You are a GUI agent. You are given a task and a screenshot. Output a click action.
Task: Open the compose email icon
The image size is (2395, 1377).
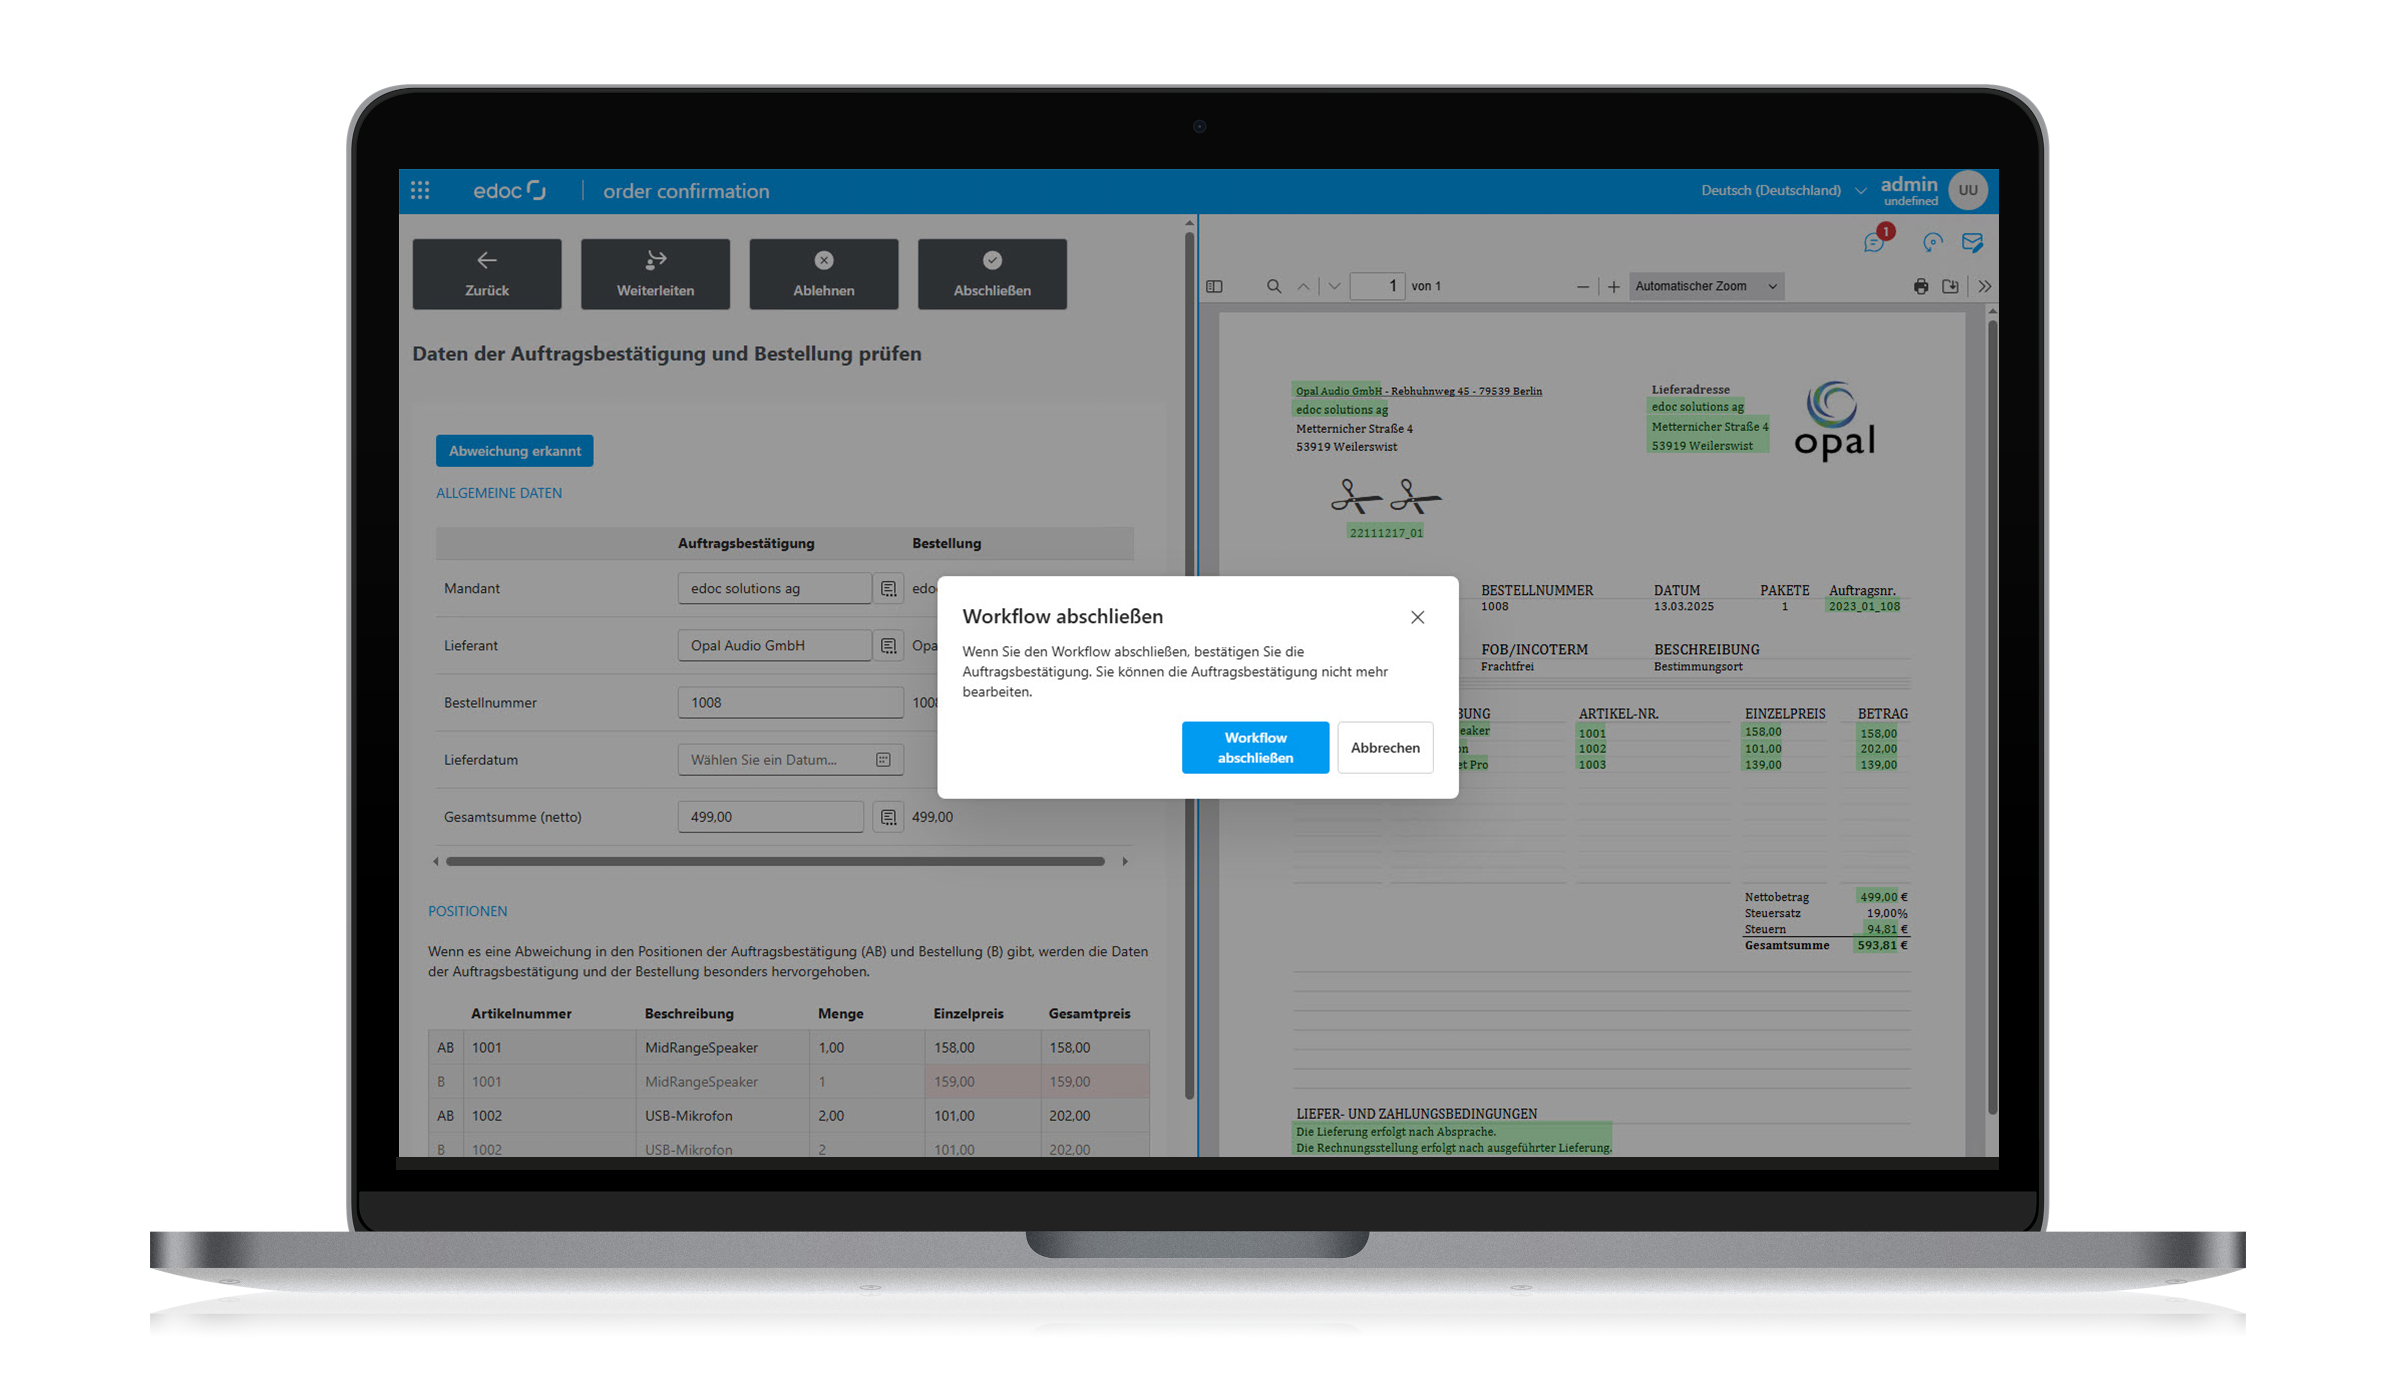pyautogui.click(x=1972, y=242)
